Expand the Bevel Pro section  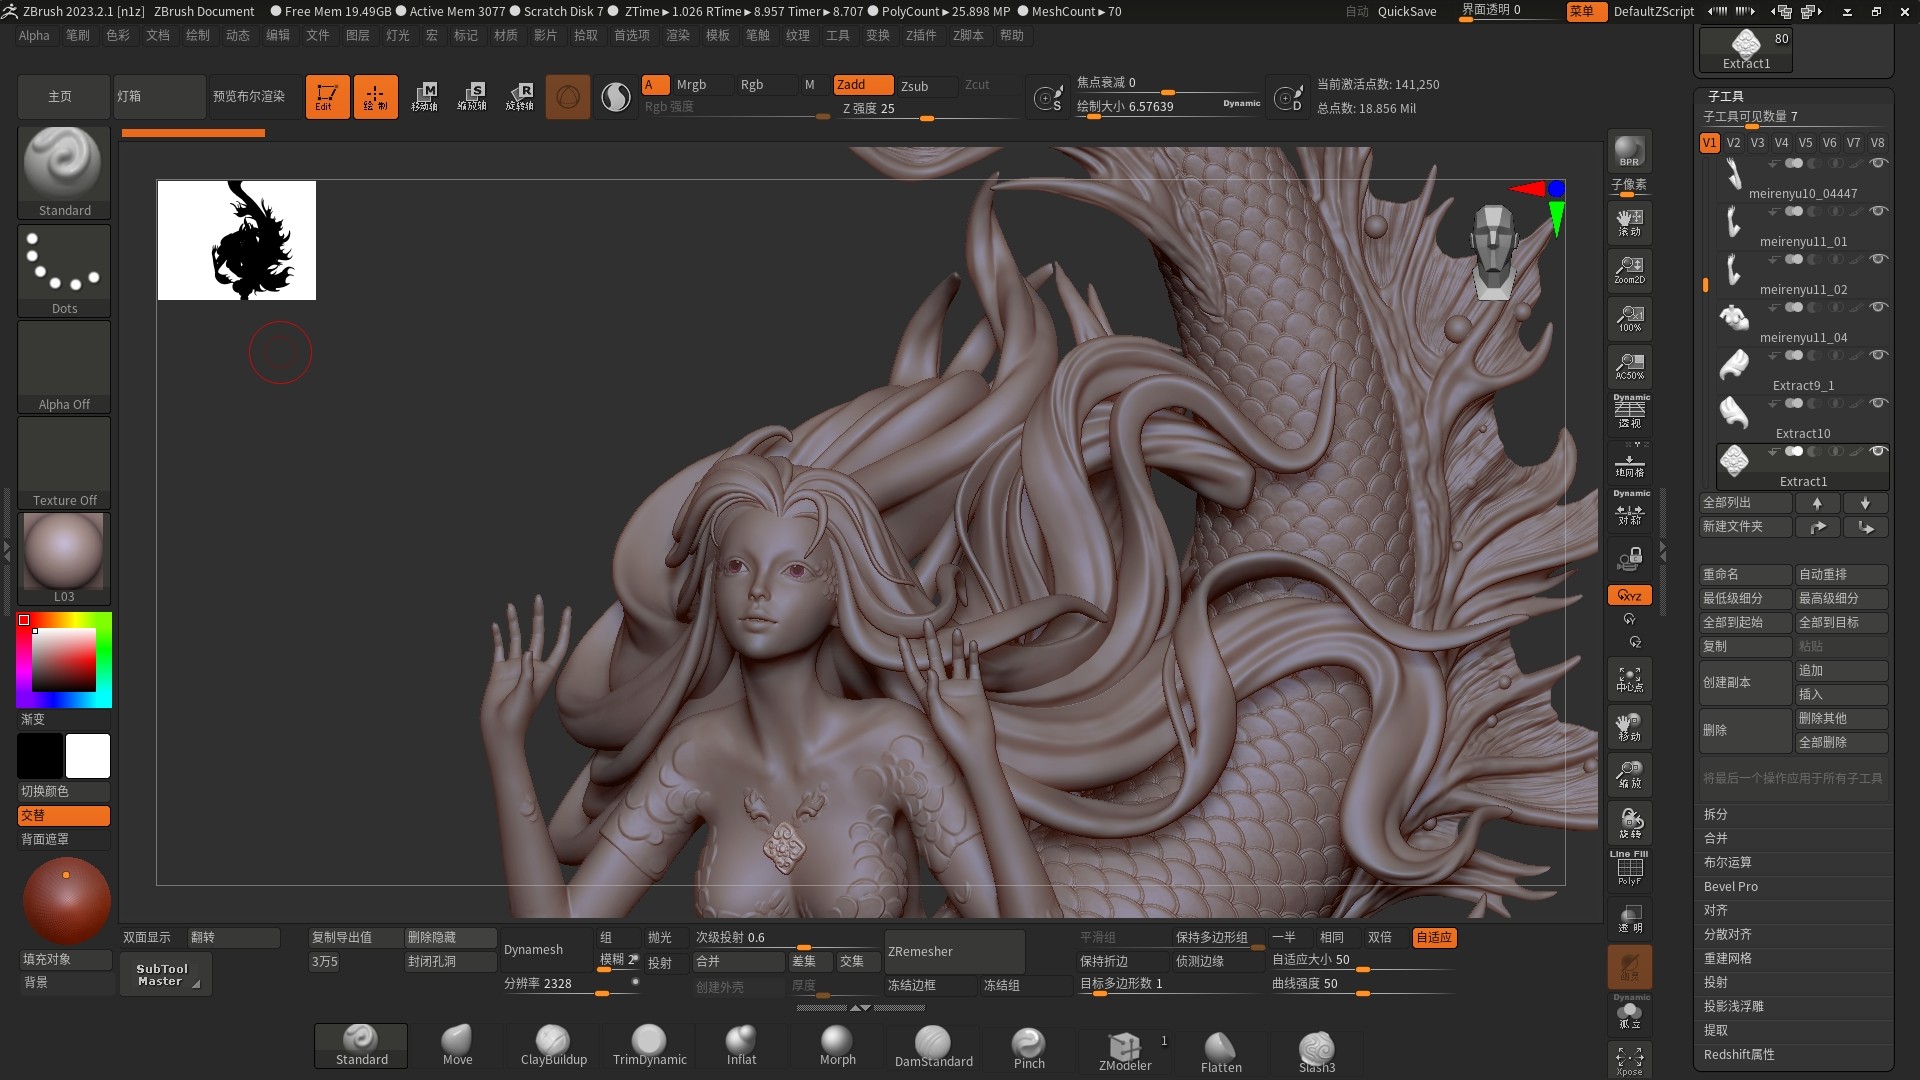1730,886
